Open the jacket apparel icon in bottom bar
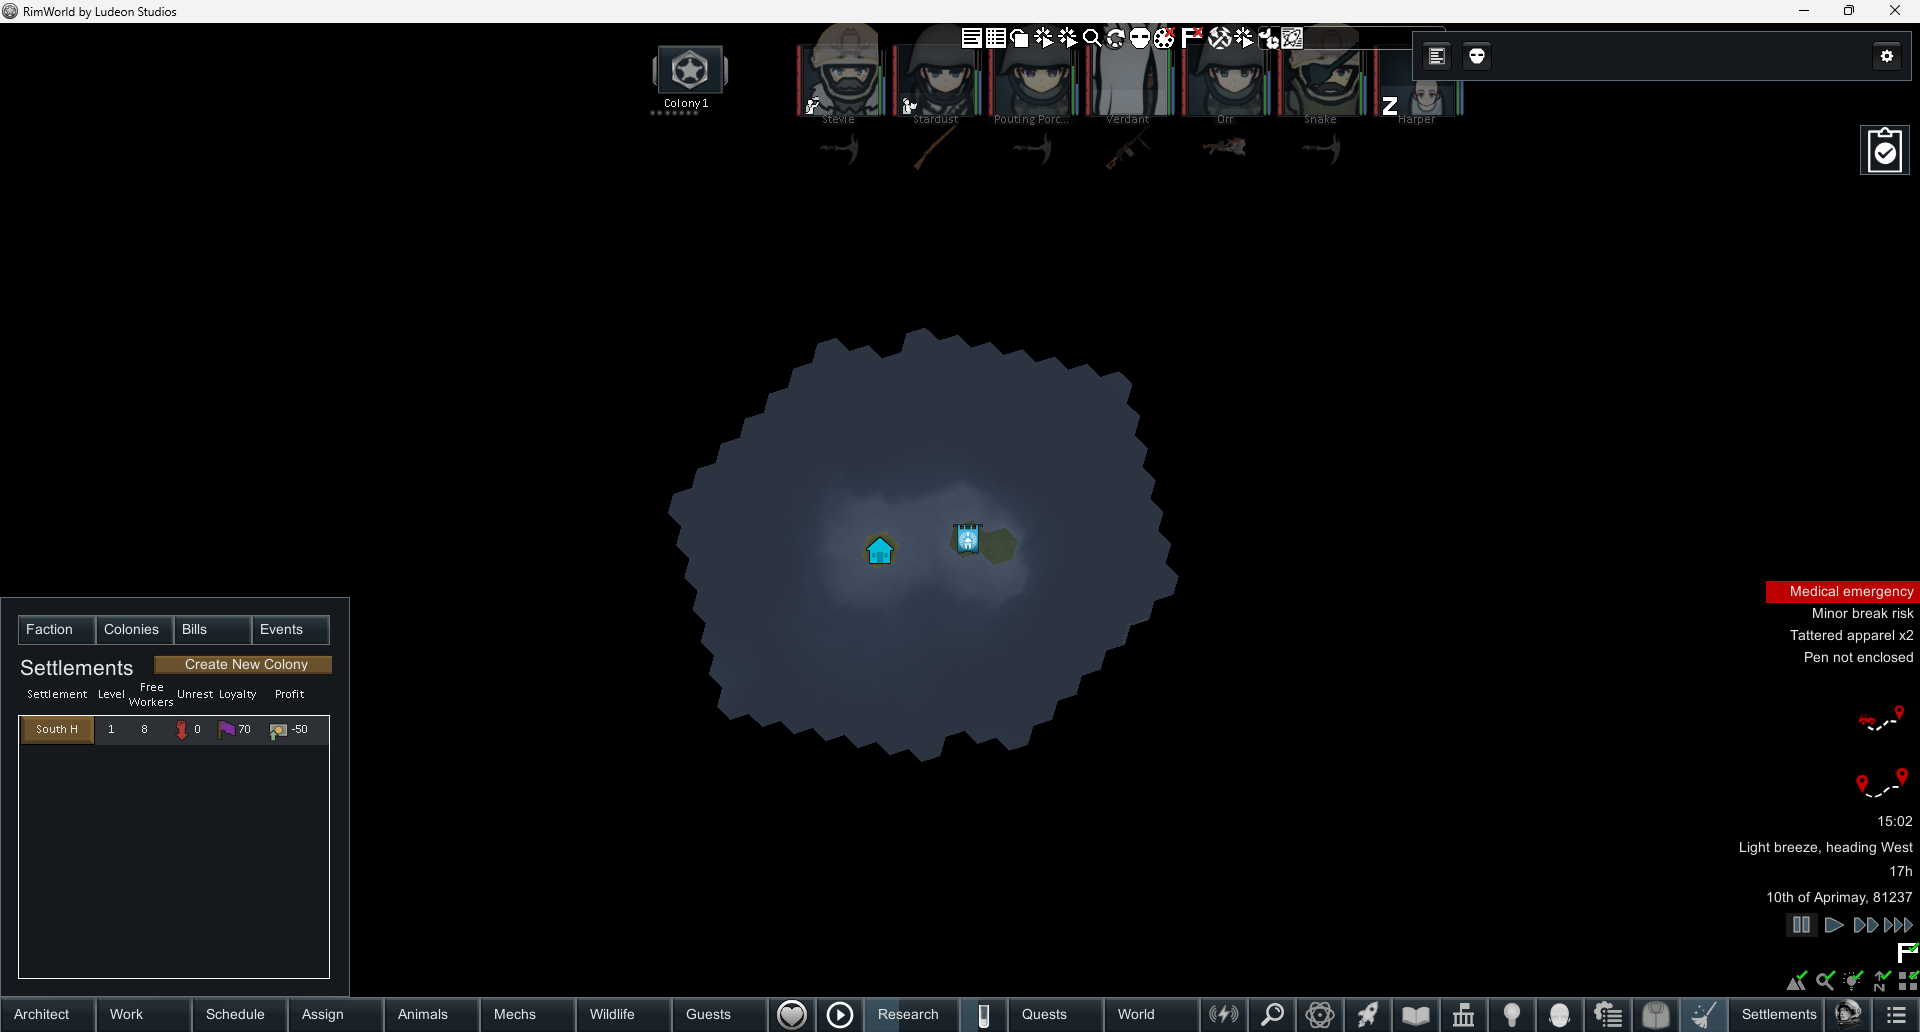 click(1656, 1014)
